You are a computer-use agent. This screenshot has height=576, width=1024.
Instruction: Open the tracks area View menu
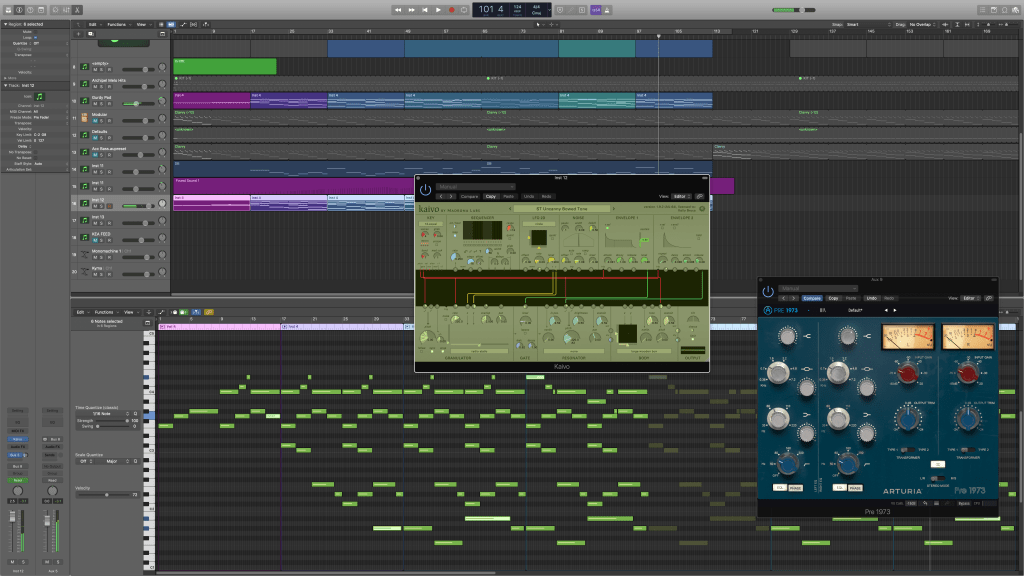pos(142,24)
